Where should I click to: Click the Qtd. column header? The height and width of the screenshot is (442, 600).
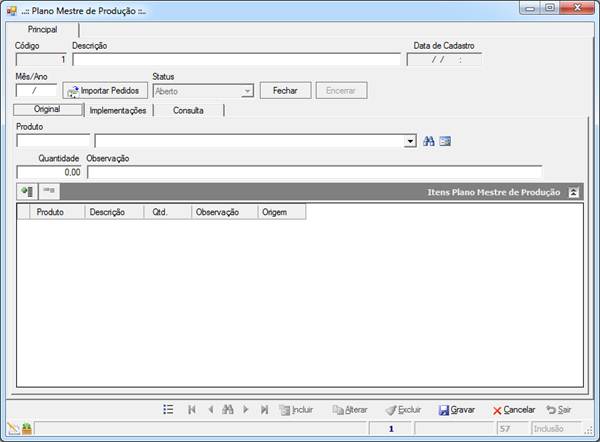point(168,212)
